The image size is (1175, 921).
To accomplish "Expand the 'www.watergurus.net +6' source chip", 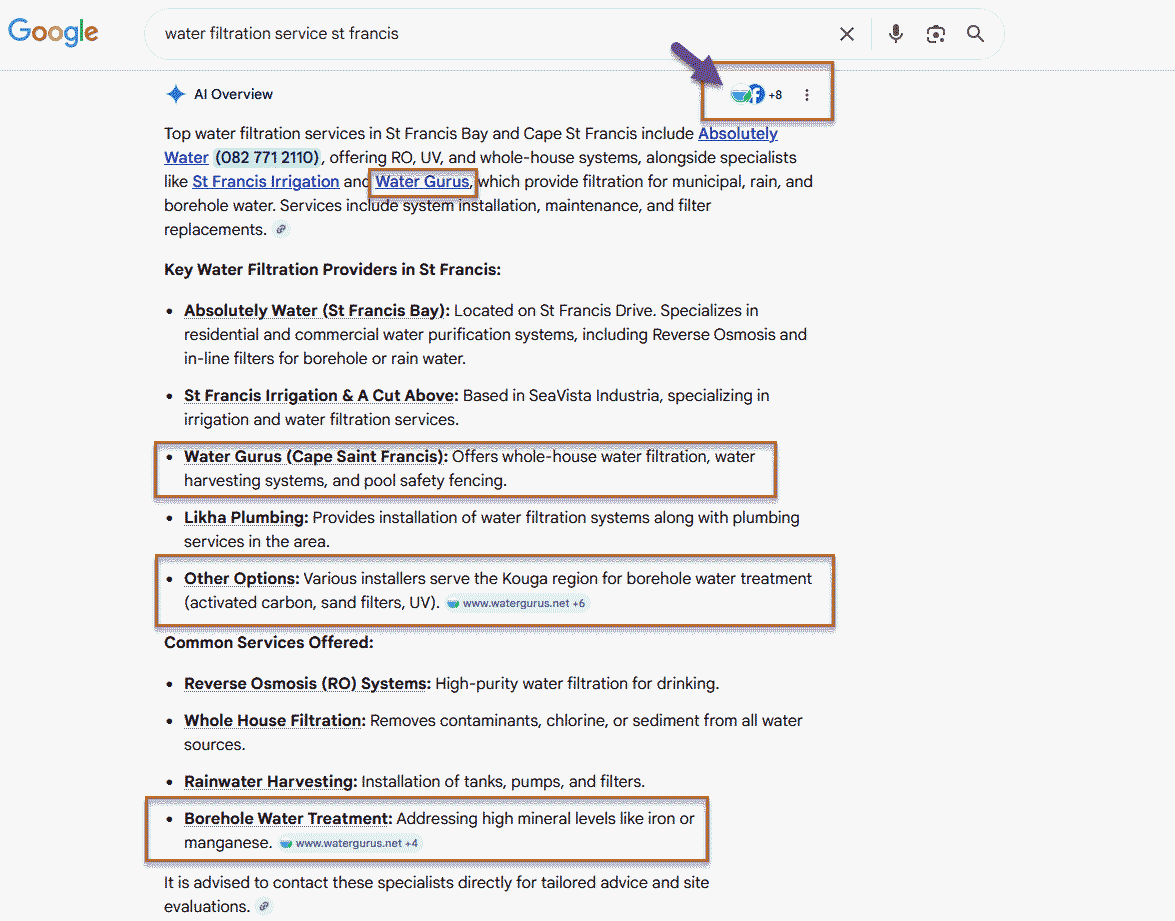I will (x=517, y=602).
